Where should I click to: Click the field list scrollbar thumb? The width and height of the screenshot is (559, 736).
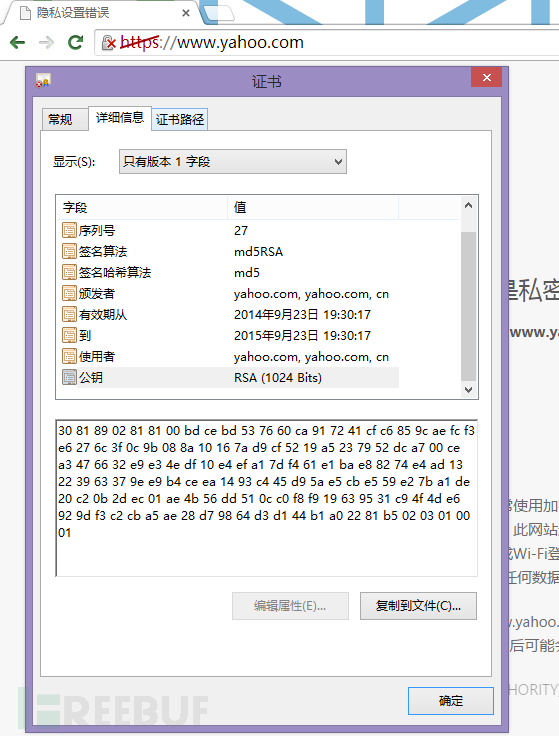(468, 306)
